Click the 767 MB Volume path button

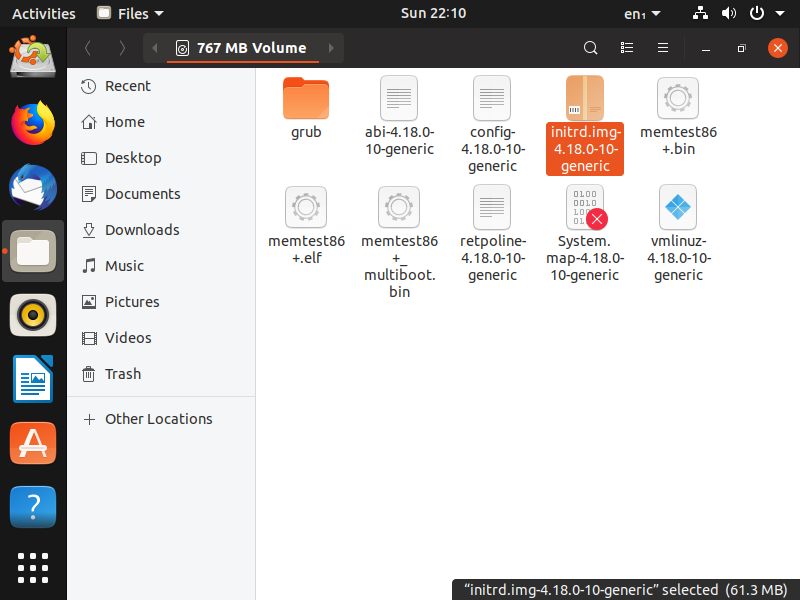point(241,47)
